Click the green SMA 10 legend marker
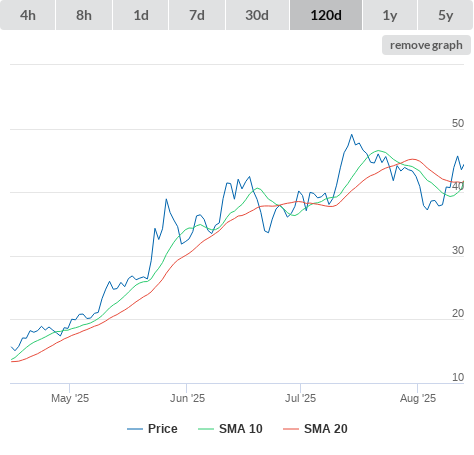This screenshot has width=474, height=455. pyautogui.click(x=206, y=429)
